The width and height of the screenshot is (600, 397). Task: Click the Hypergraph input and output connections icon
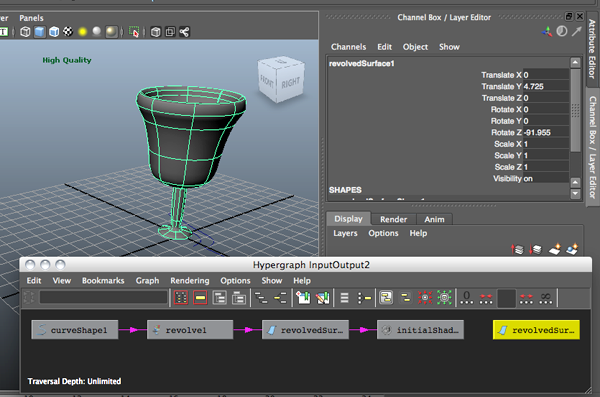pyautogui.click(x=386, y=297)
